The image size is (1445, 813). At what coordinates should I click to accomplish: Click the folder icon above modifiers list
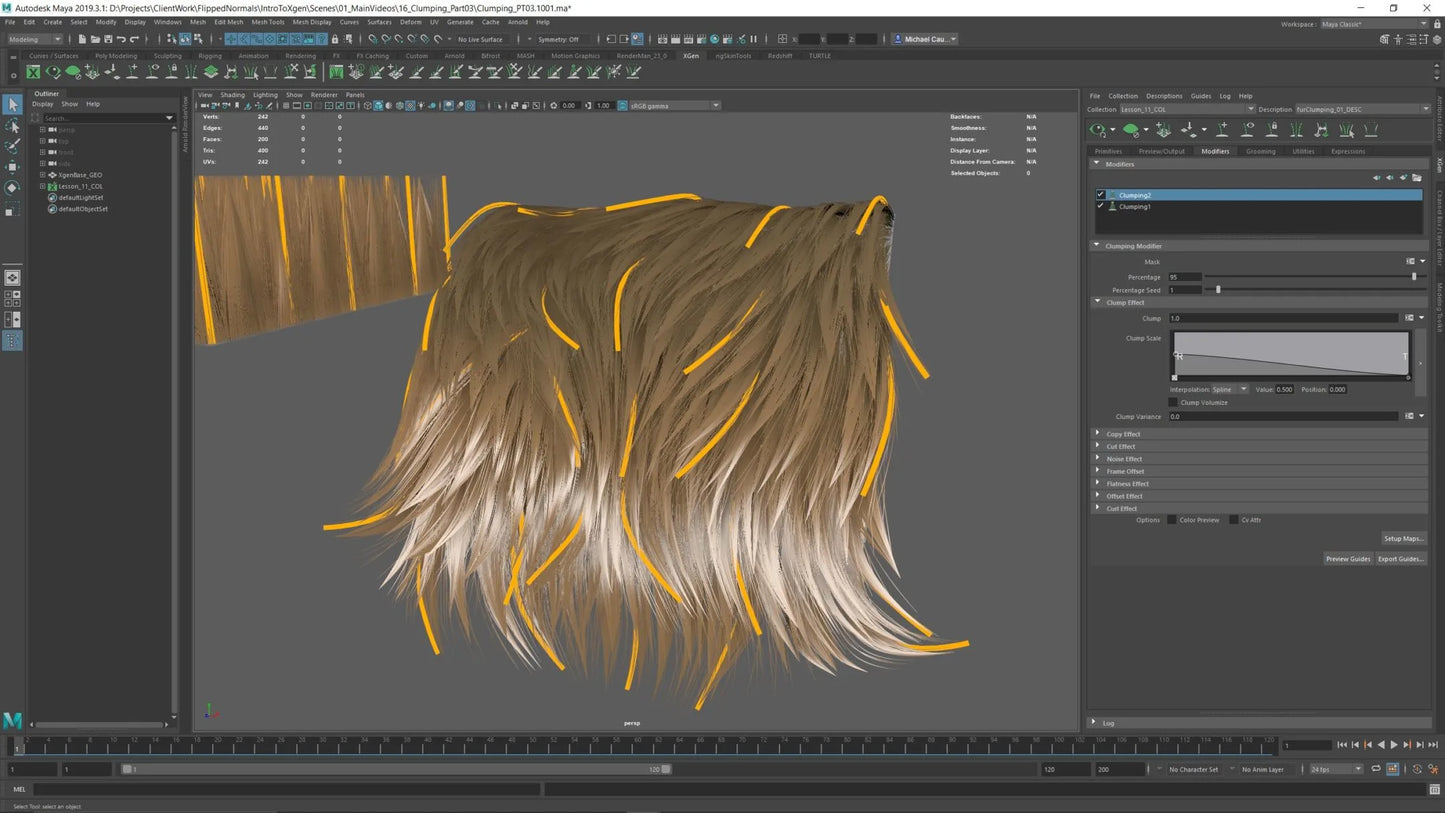[1417, 178]
